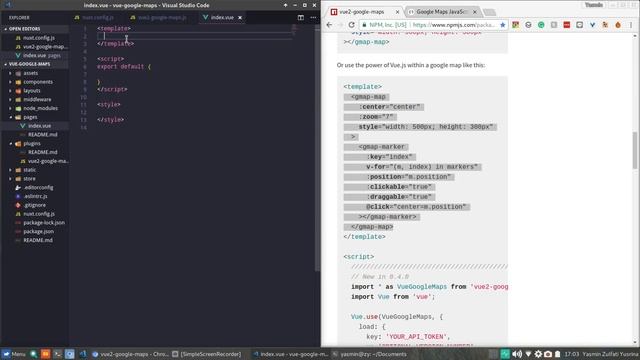This screenshot has width=640, height=360.
Task: Expand the assets folder
Action: click(31, 73)
